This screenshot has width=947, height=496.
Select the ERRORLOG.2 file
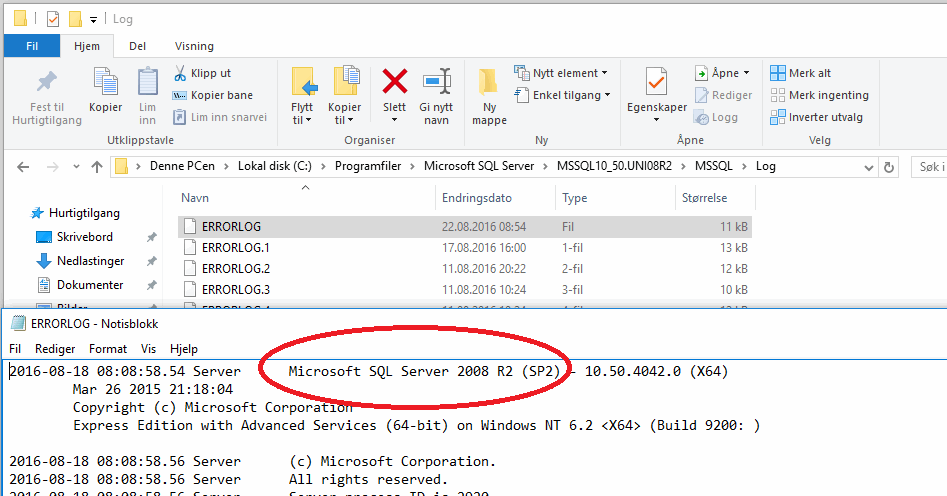(x=236, y=269)
